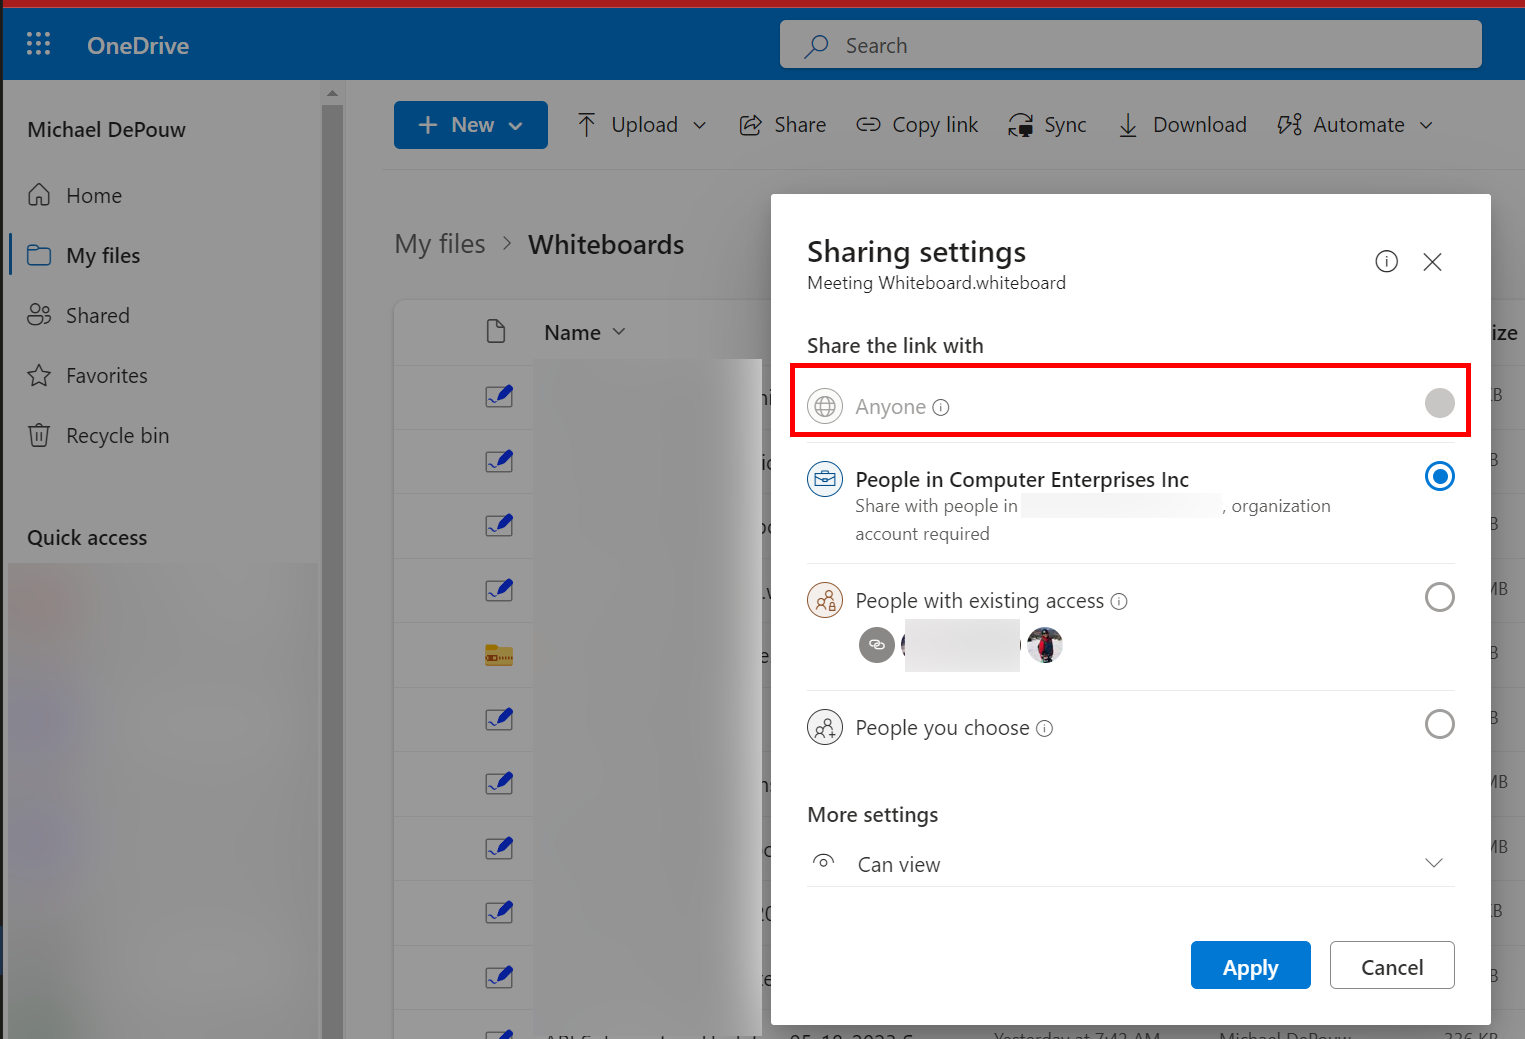The height and width of the screenshot is (1039, 1525).
Task: Click the file type column header icon
Action: (496, 332)
